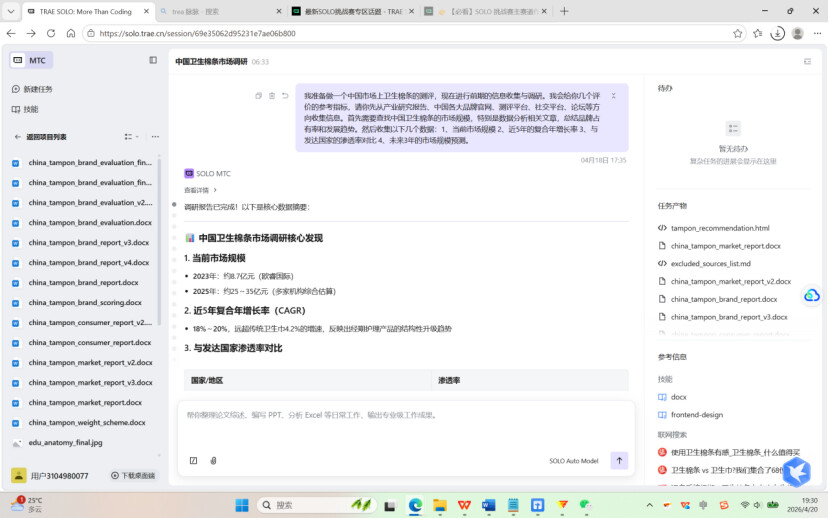The height and width of the screenshot is (518, 829).
Task: Open the browser downloads icon
Action: (x=777, y=33)
